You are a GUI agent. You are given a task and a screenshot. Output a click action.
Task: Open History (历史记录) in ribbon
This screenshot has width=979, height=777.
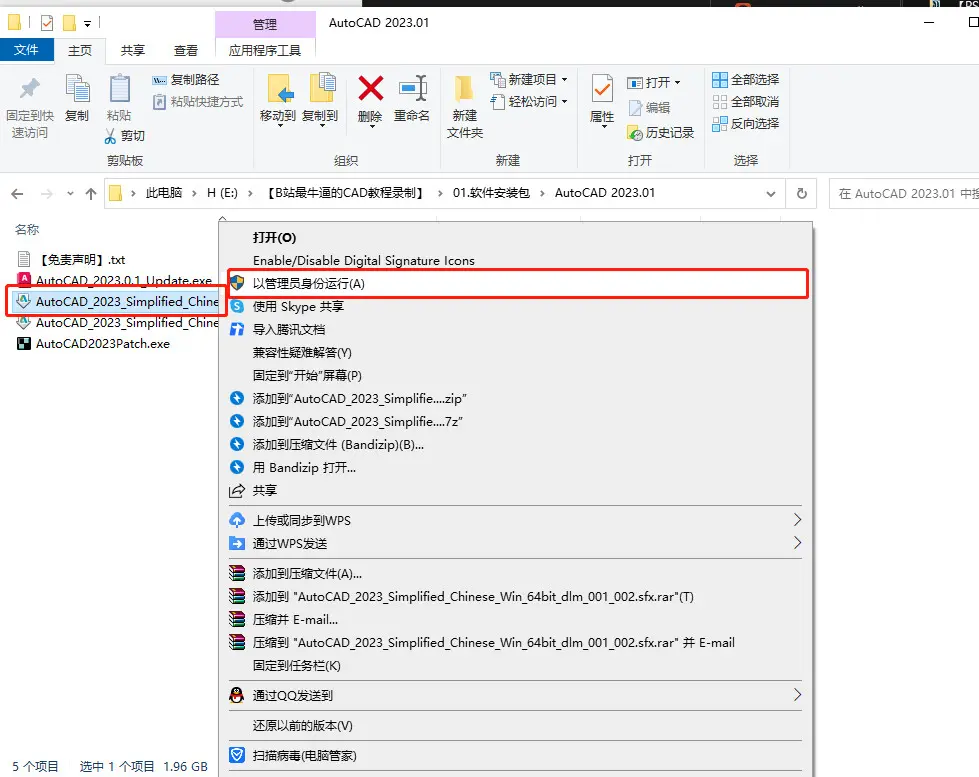point(661,132)
